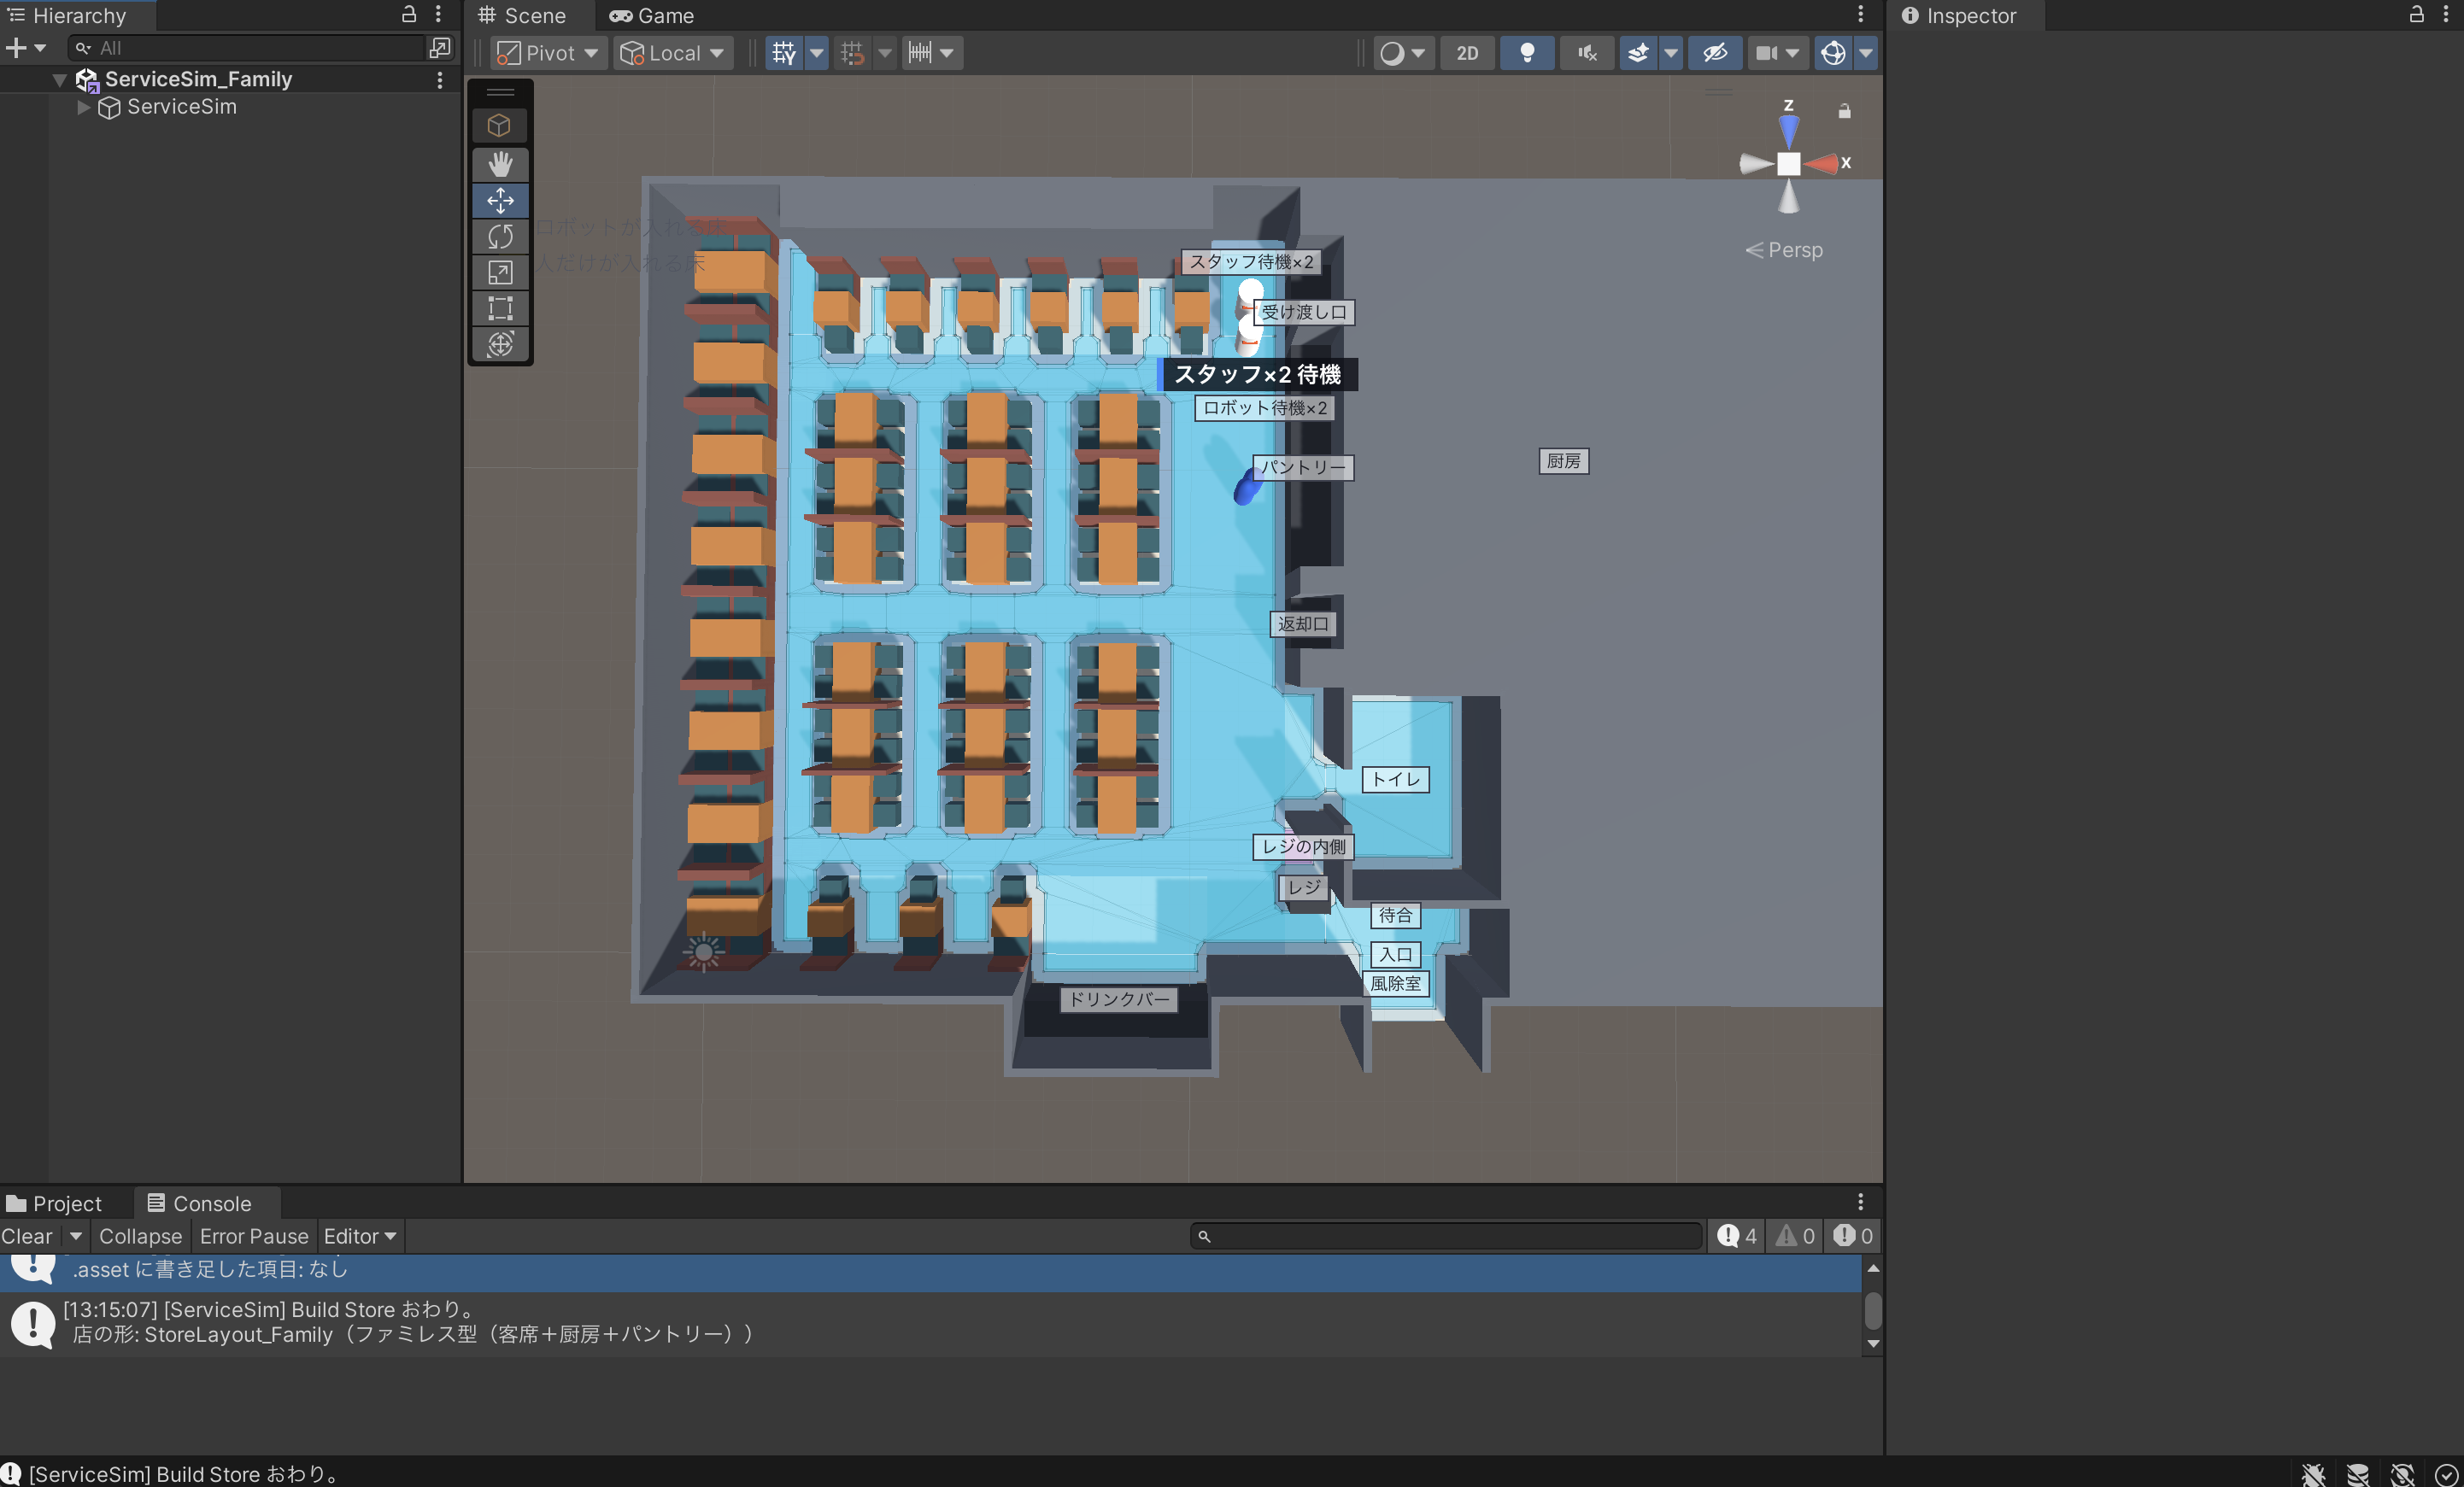
Task: Toggle the Collapse console button
Action: click(x=141, y=1236)
